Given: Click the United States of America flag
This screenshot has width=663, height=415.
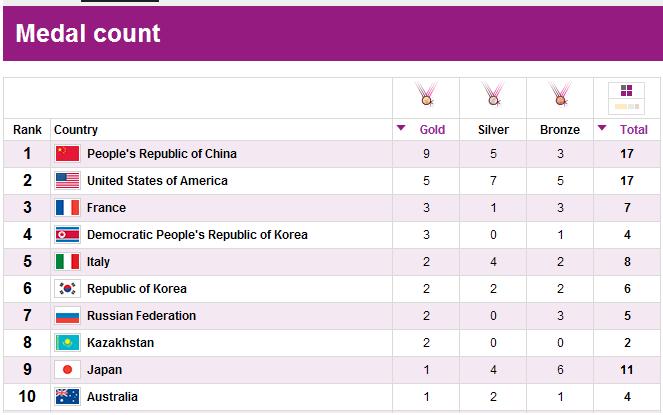Looking at the screenshot, I should pyautogui.click(x=67, y=181).
